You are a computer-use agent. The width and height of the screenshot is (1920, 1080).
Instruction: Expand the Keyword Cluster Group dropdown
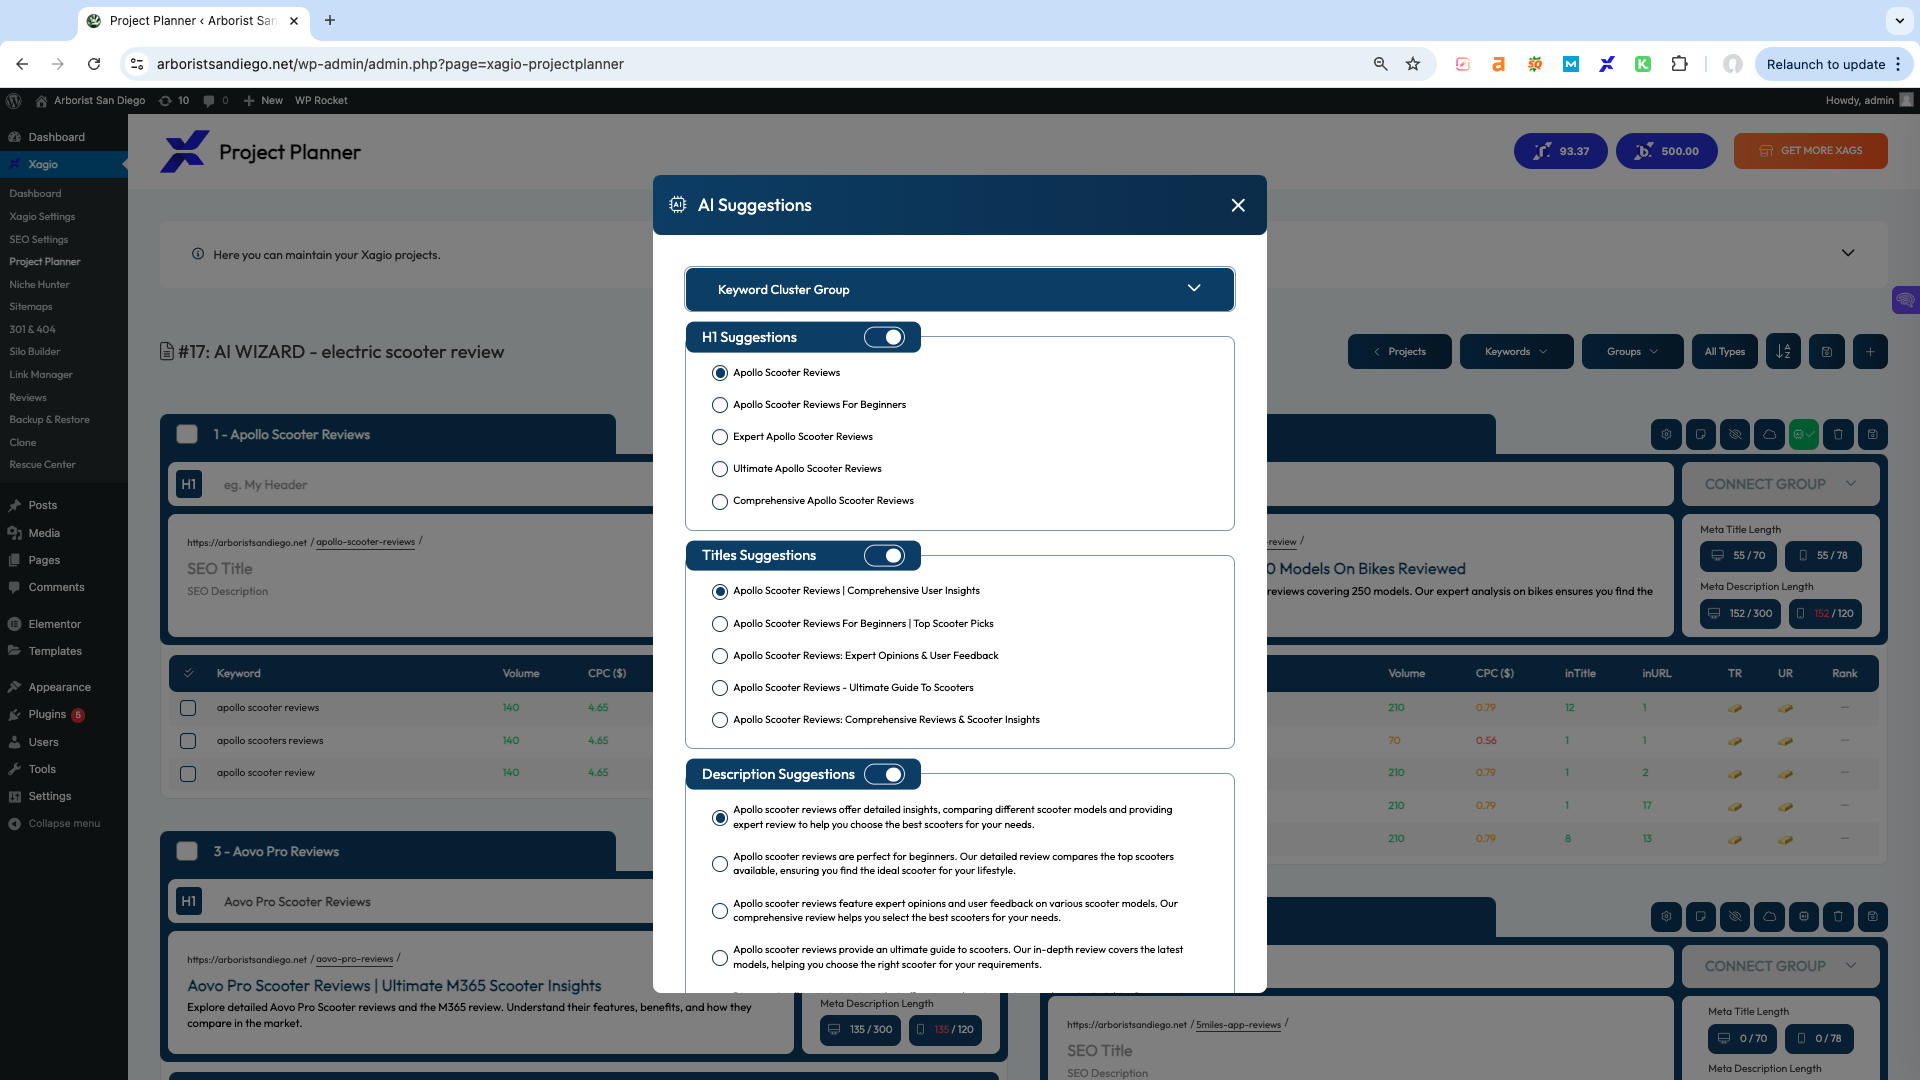(x=959, y=289)
